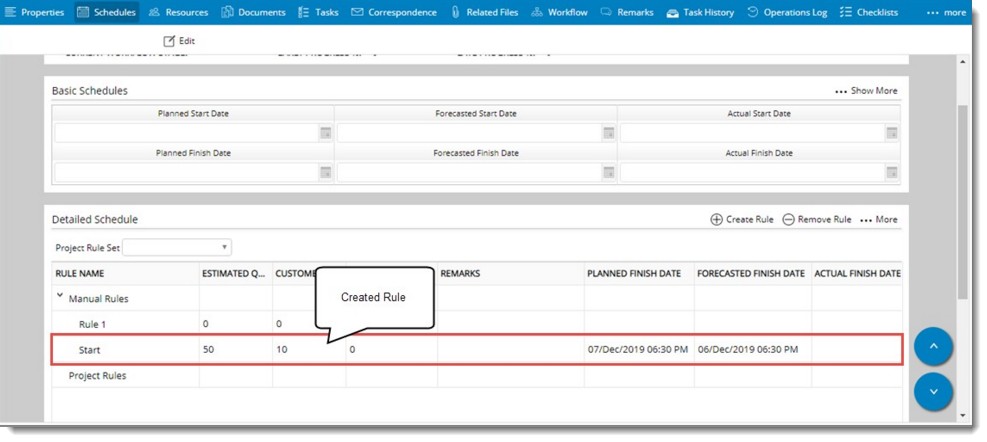Image resolution: width=987 pixels, height=442 pixels.
Task: Open calendar picker for Actual Finish Date
Action: (891, 172)
